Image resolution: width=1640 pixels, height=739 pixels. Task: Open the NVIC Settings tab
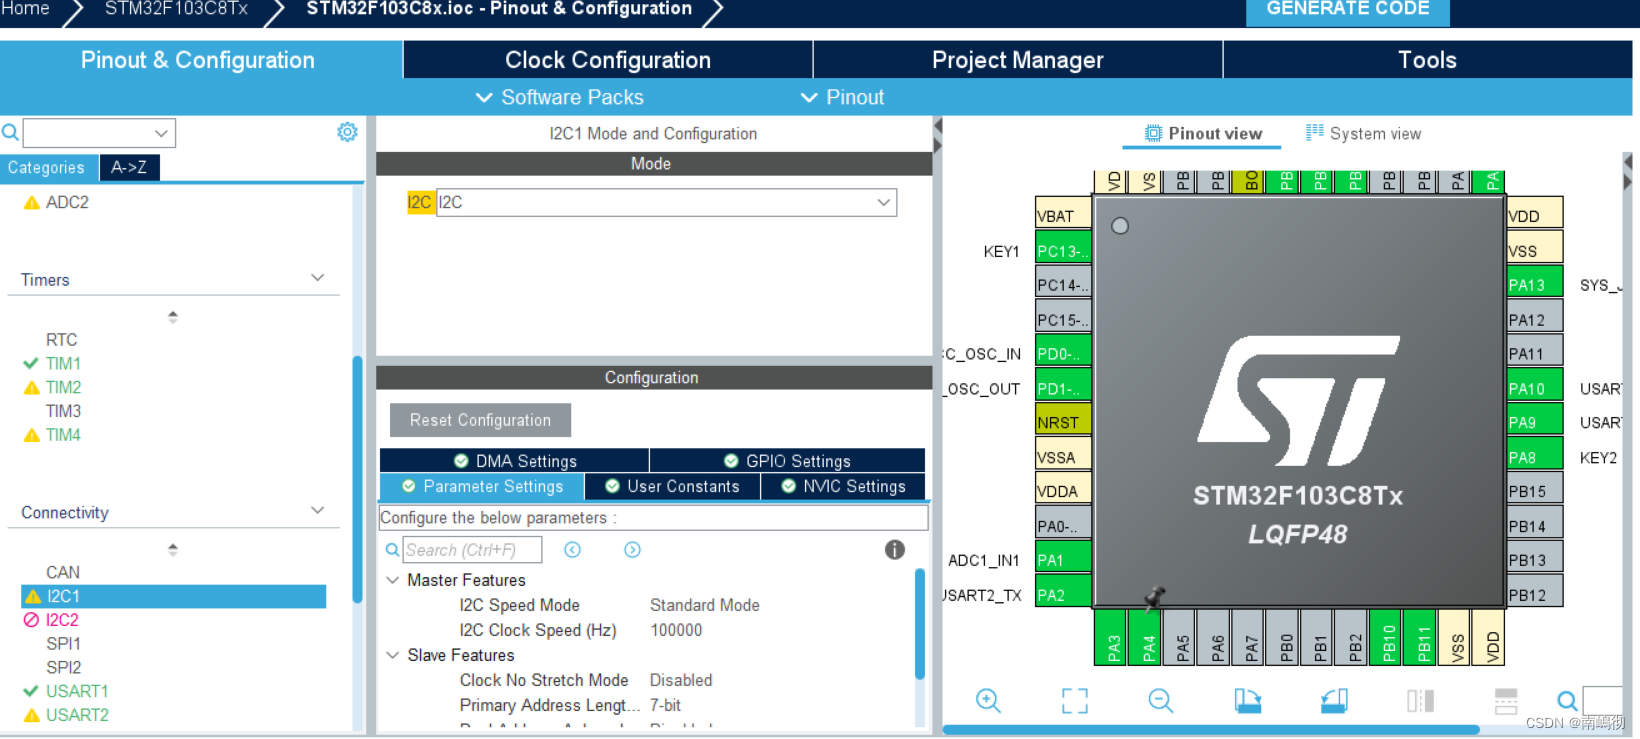click(843, 486)
